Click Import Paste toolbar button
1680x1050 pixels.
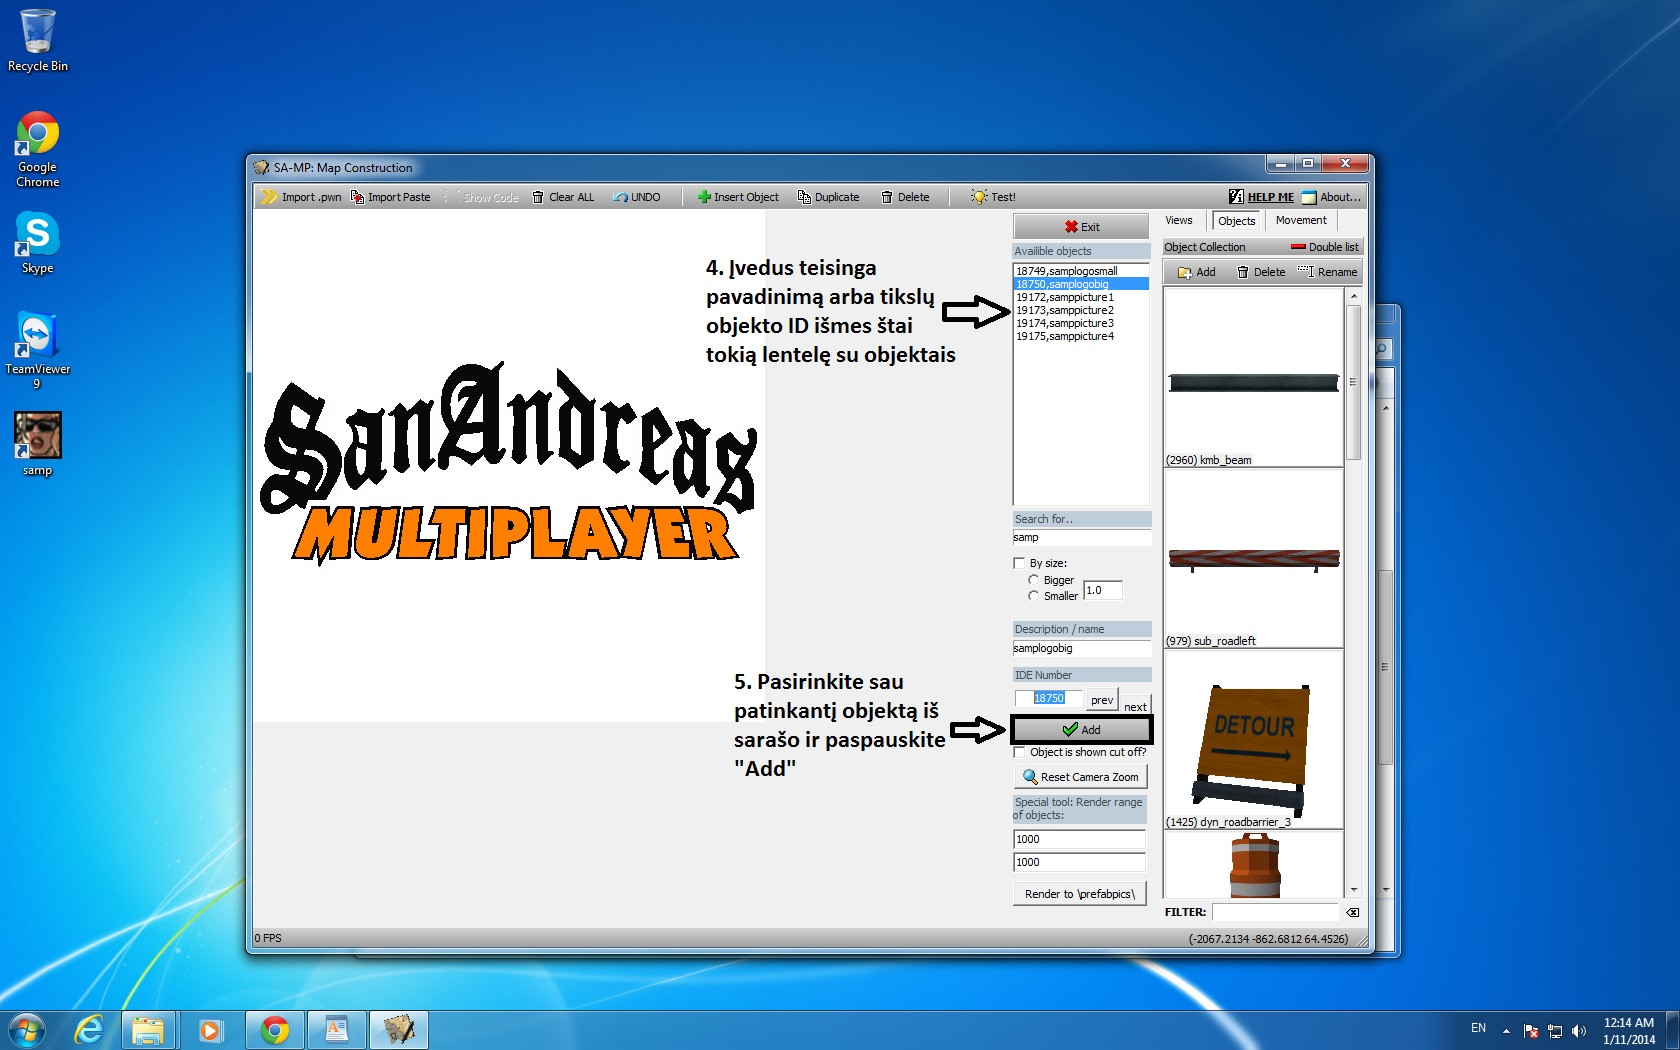pyautogui.click(x=390, y=197)
